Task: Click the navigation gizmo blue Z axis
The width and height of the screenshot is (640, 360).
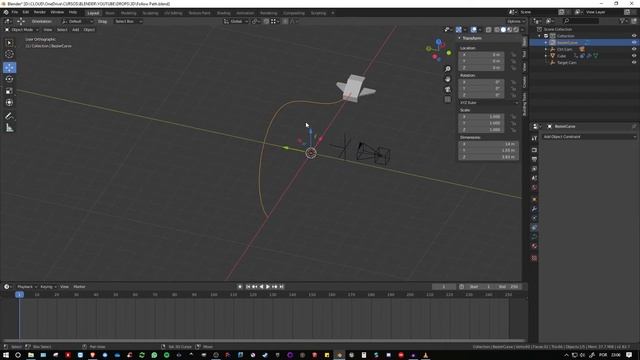Action: click(438, 42)
